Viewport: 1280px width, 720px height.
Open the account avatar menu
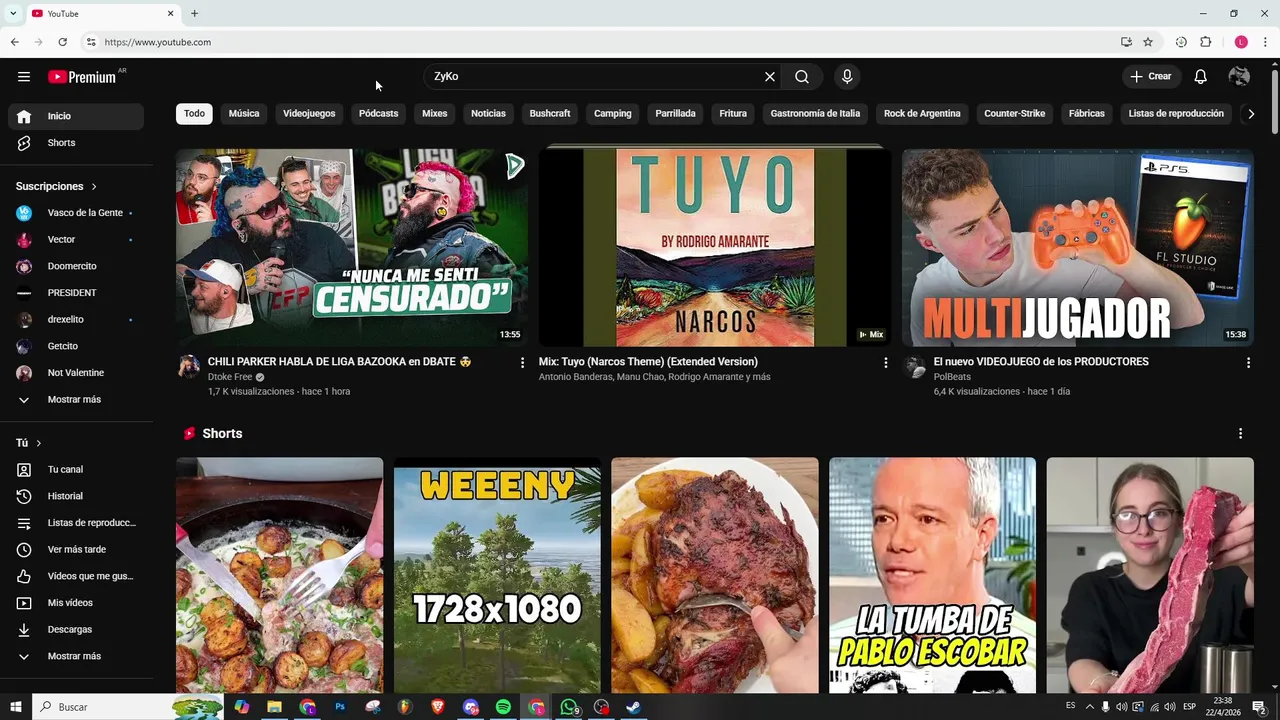[1239, 77]
